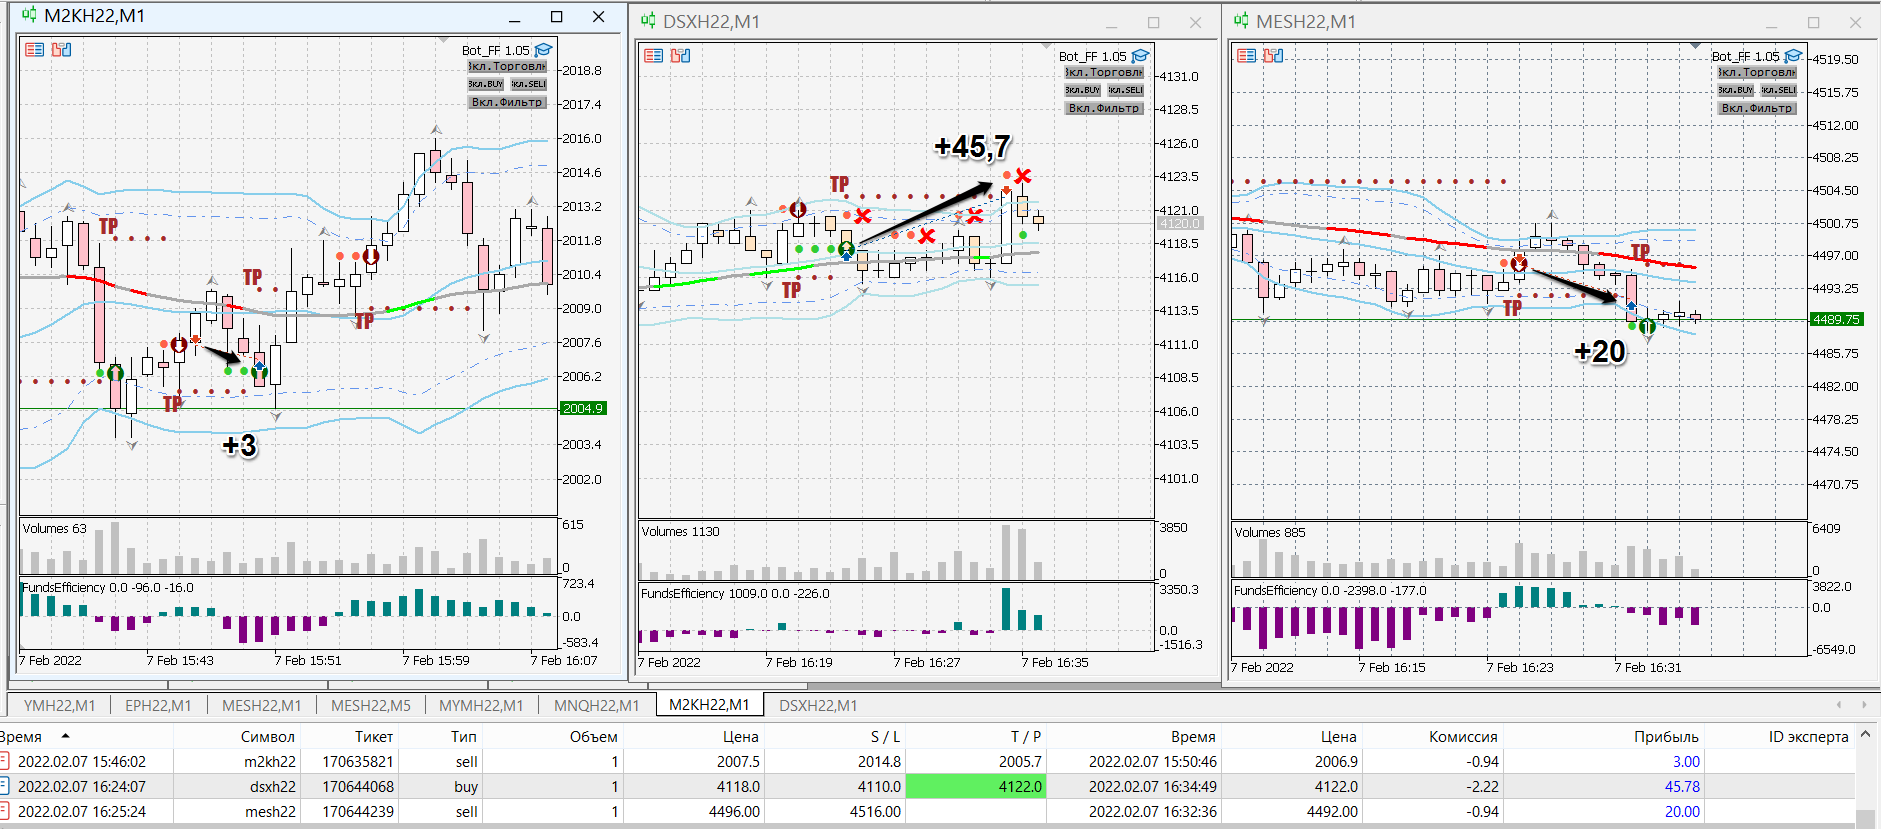Open Depth of Market icon in M2KH22 chart

(x=61, y=49)
